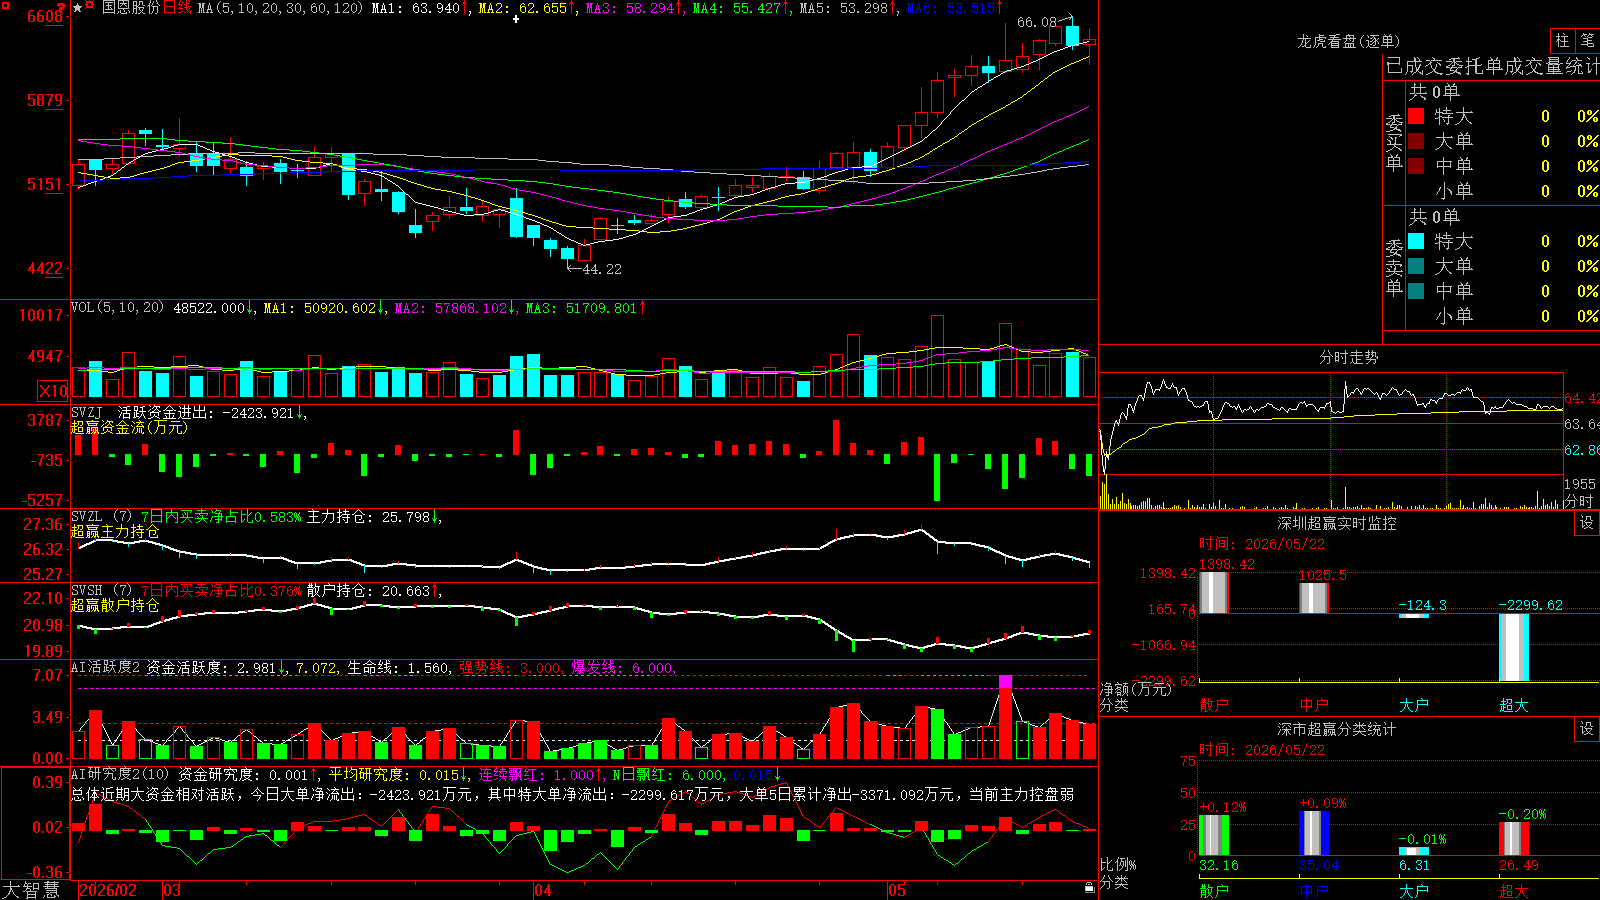Click the lock icon at the timeline's right end
Image resolution: width=1600 pixels, height=900 pixels.
click(1090, 888)
